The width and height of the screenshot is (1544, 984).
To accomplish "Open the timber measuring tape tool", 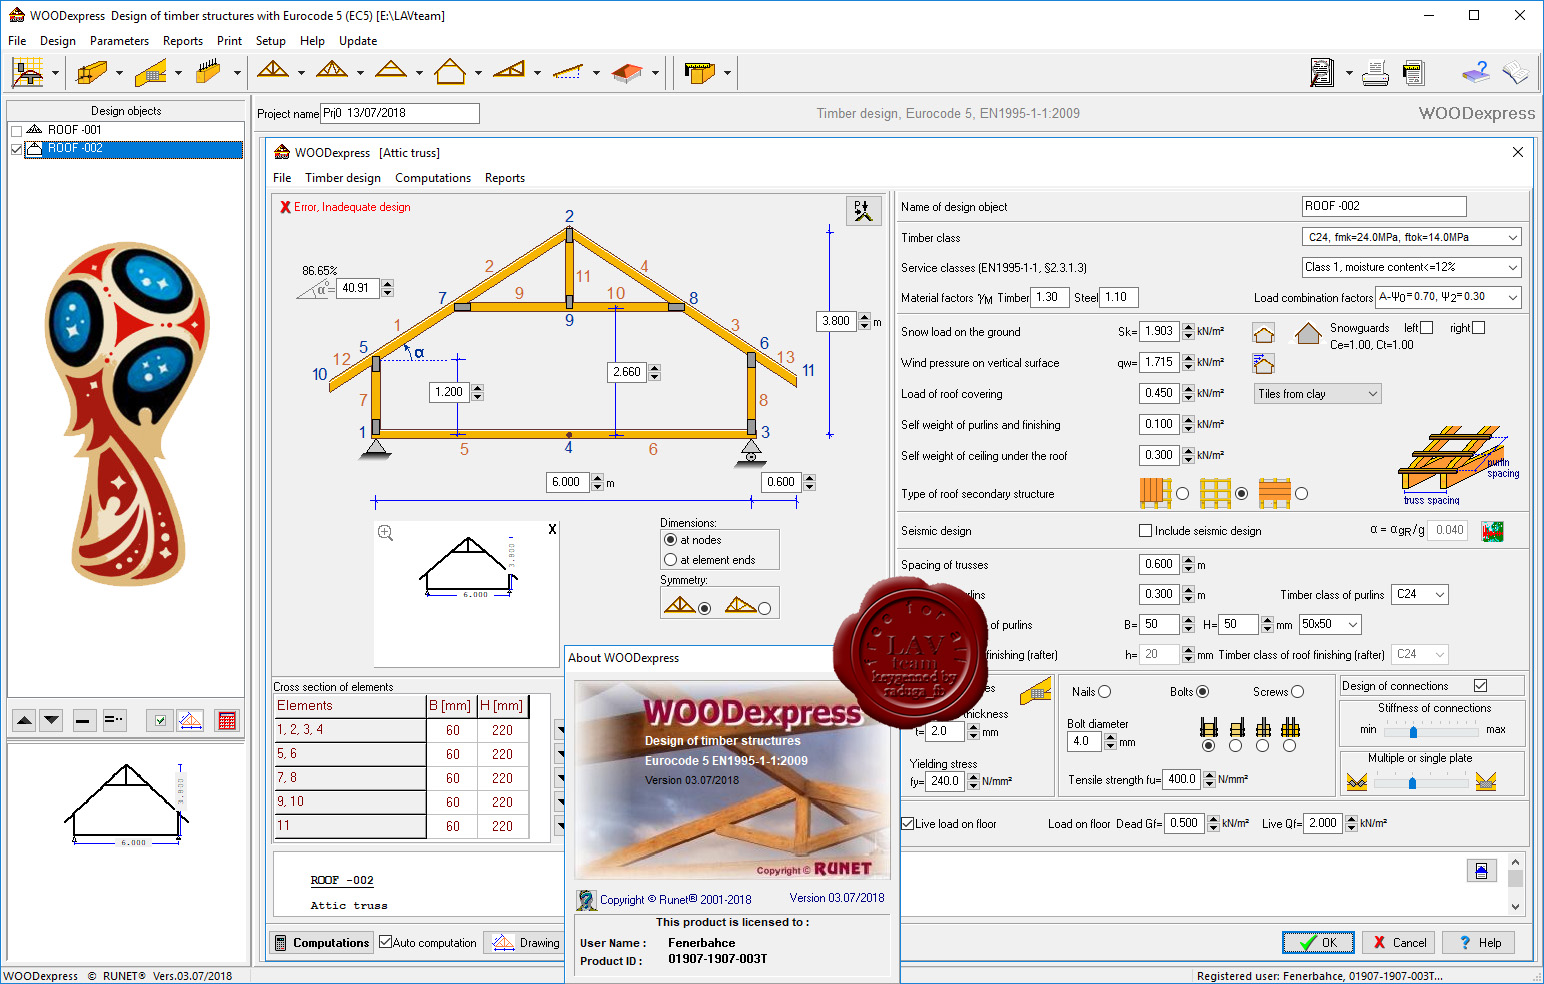I will 699,72.
